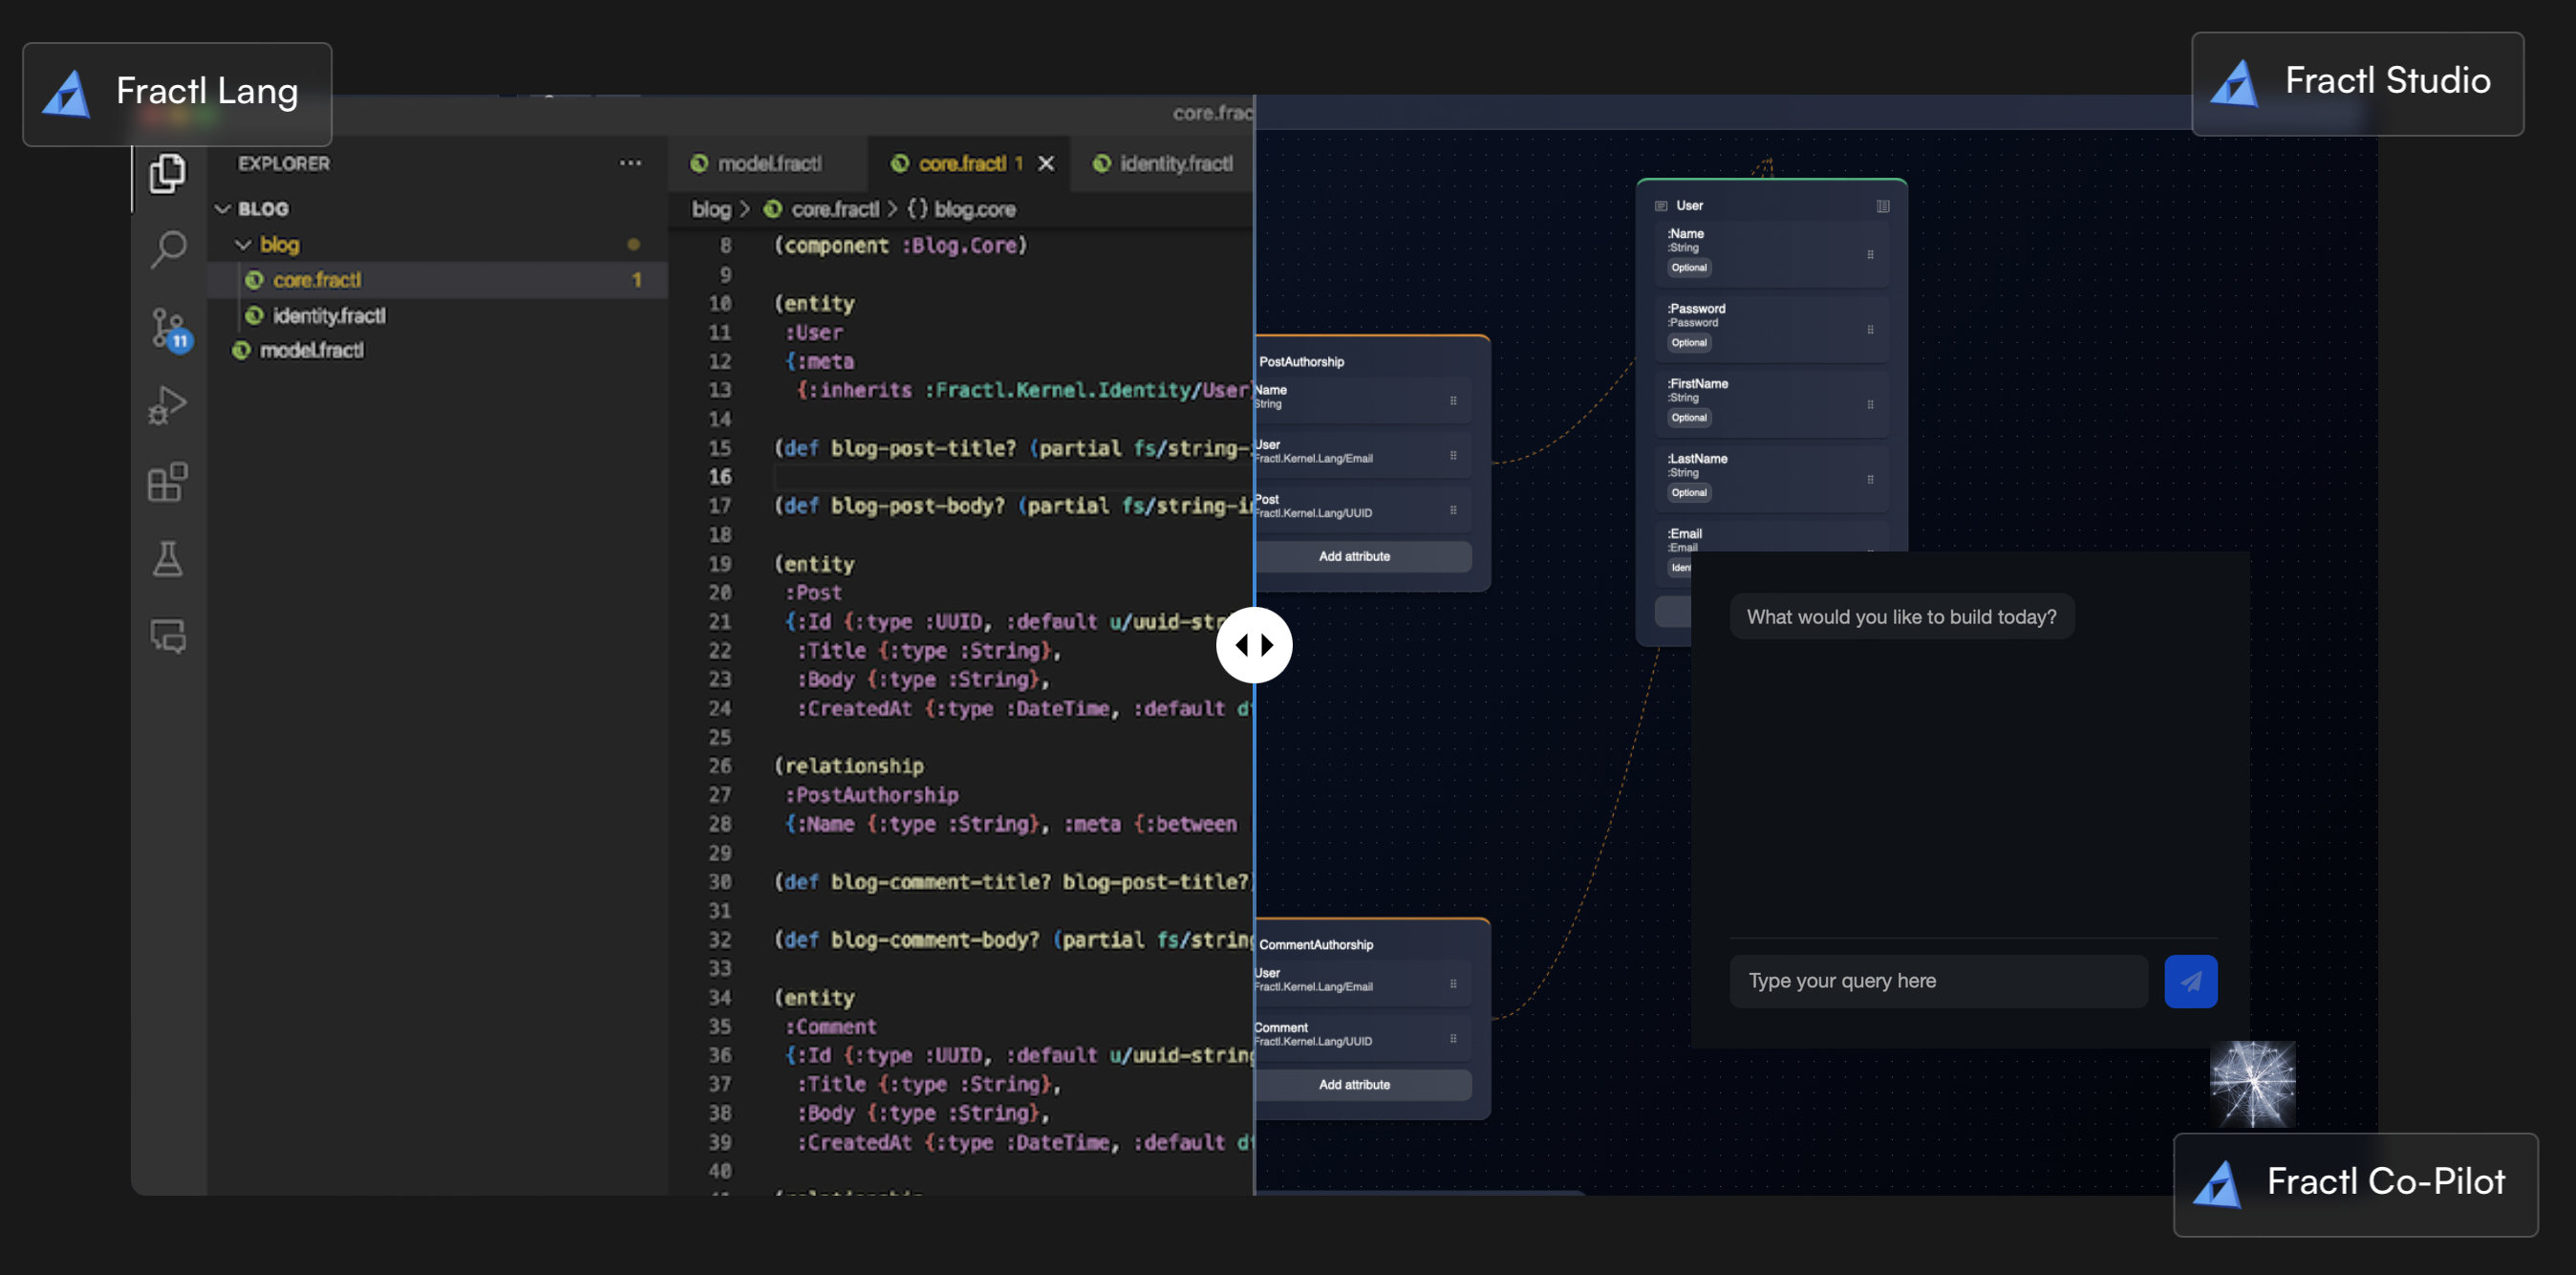Collapse the blog subfolder chevron
Screen dimensions: 2576x1275
pyautogui.click(x=243, y=244)
